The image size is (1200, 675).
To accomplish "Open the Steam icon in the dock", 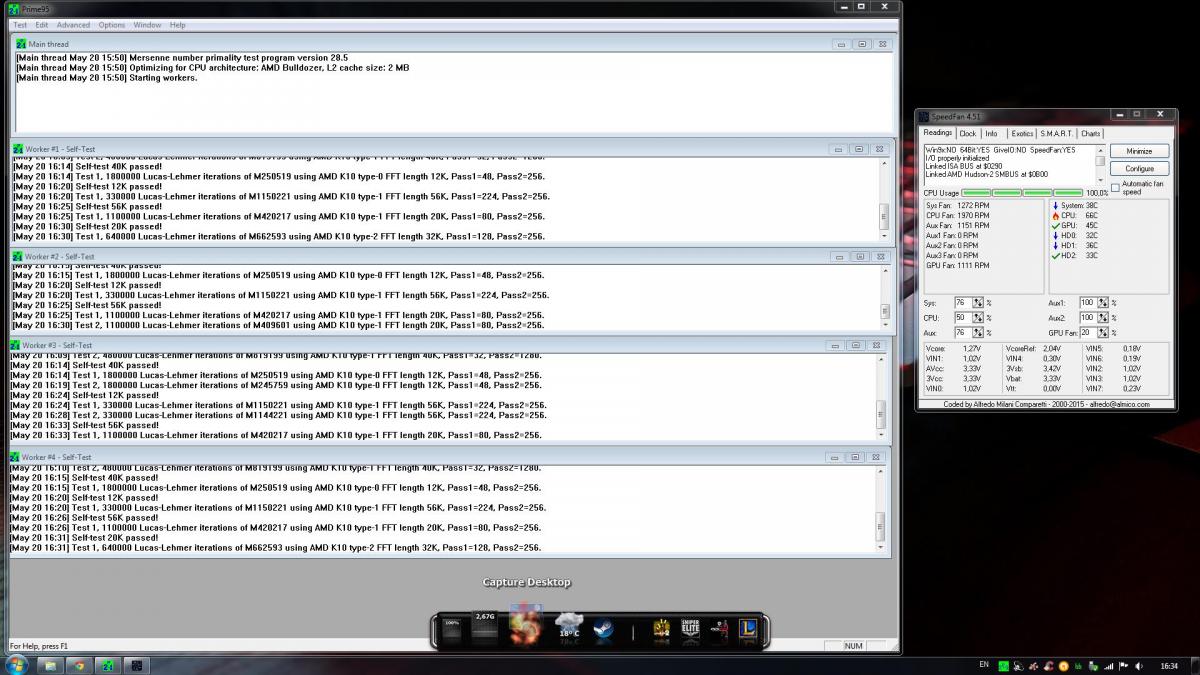I will pyautogui.click(x=602, y=630).
